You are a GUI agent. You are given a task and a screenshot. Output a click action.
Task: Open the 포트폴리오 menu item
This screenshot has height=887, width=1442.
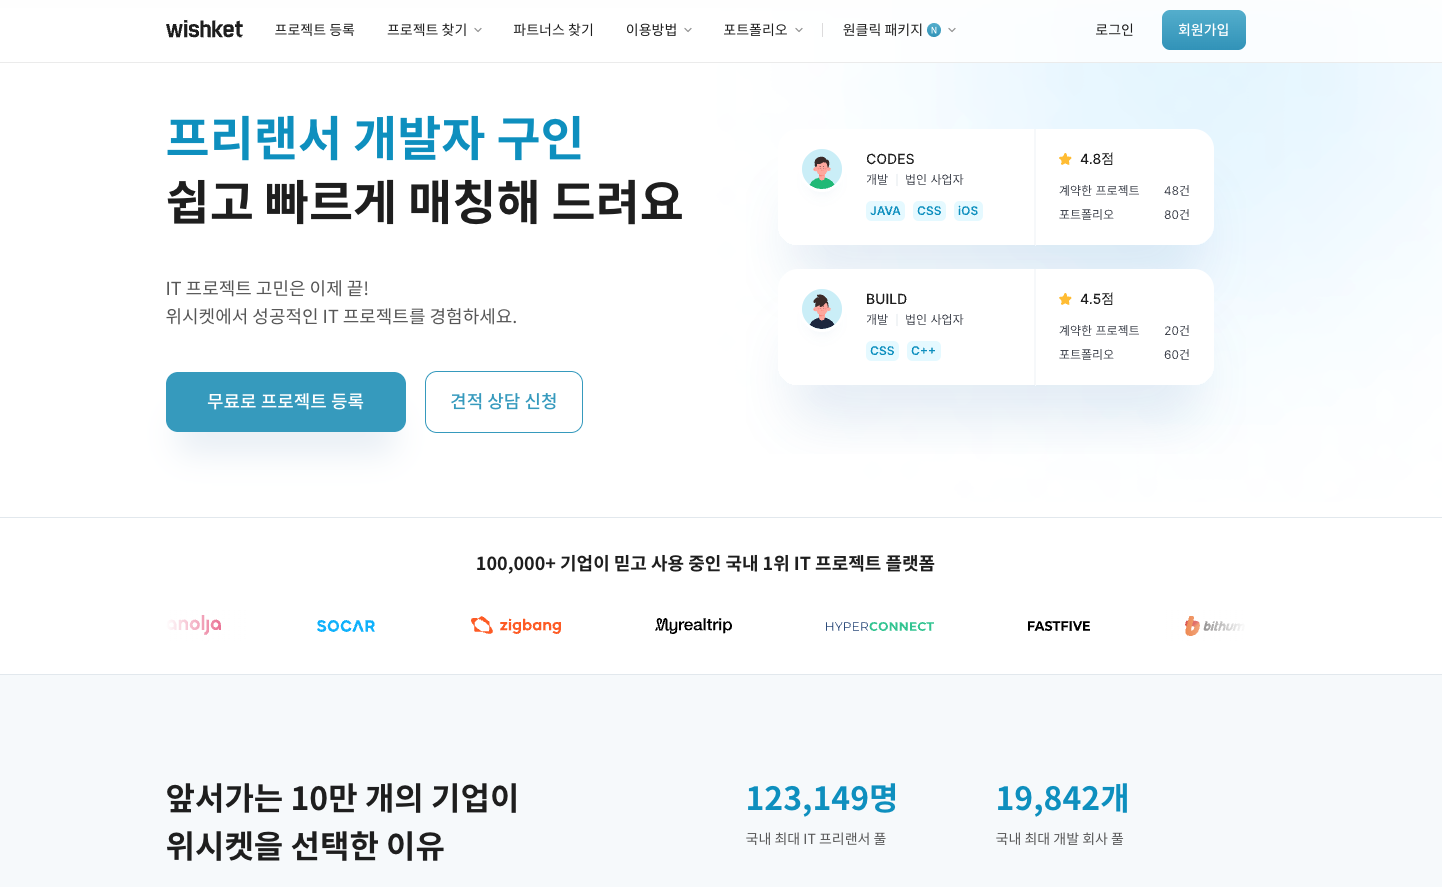pos(761,30)
